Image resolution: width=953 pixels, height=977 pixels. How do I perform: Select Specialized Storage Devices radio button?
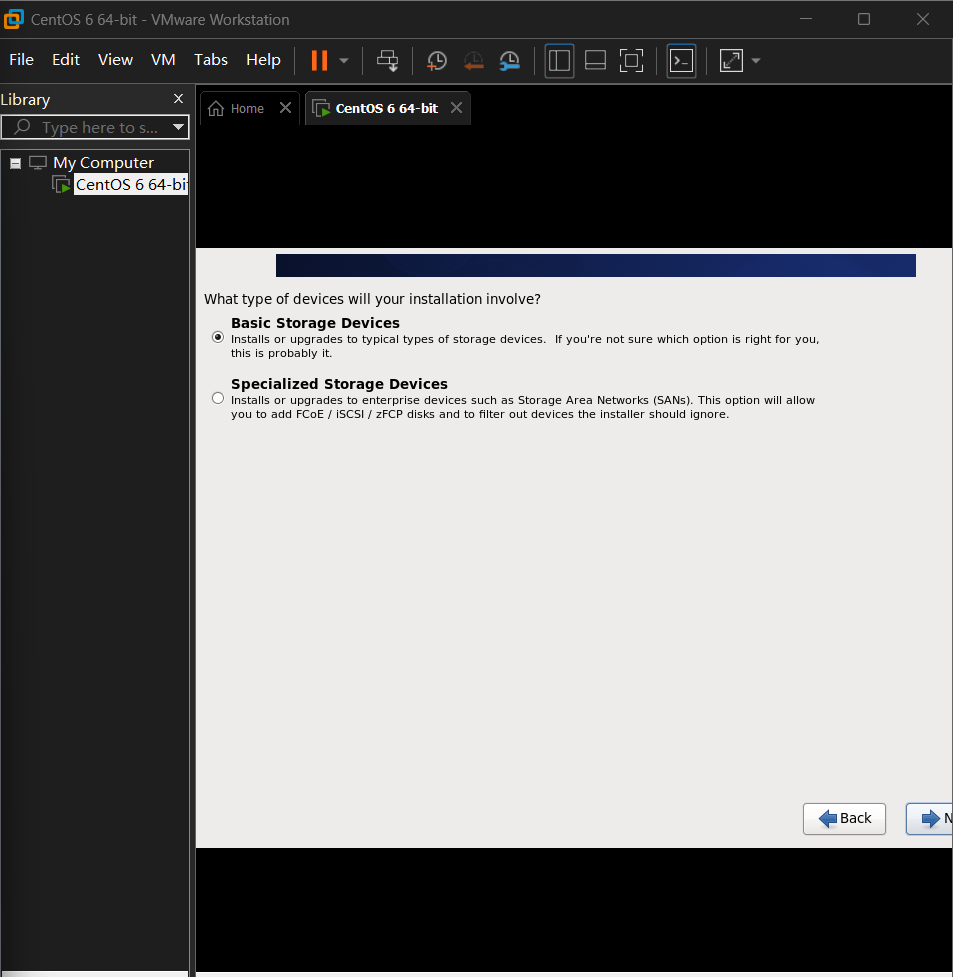pos(218,398)
